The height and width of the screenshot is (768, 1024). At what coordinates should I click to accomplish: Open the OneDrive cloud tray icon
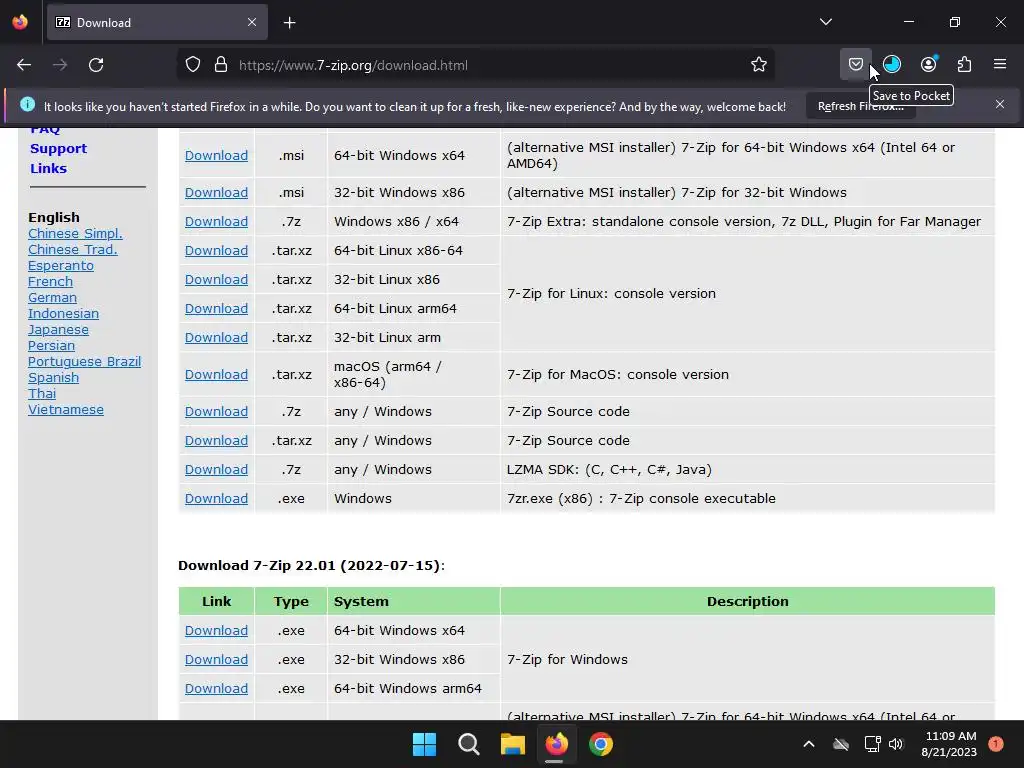pos(841,744)
